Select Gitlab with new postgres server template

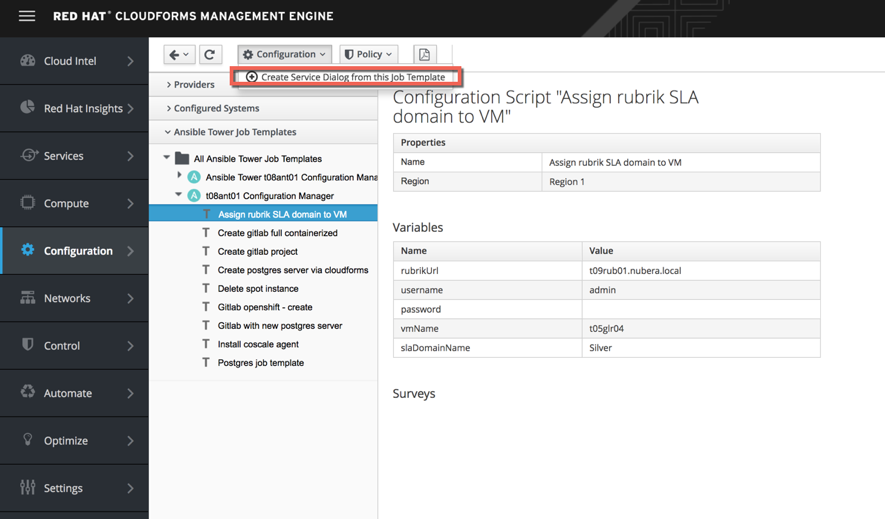tap(280, 326)
